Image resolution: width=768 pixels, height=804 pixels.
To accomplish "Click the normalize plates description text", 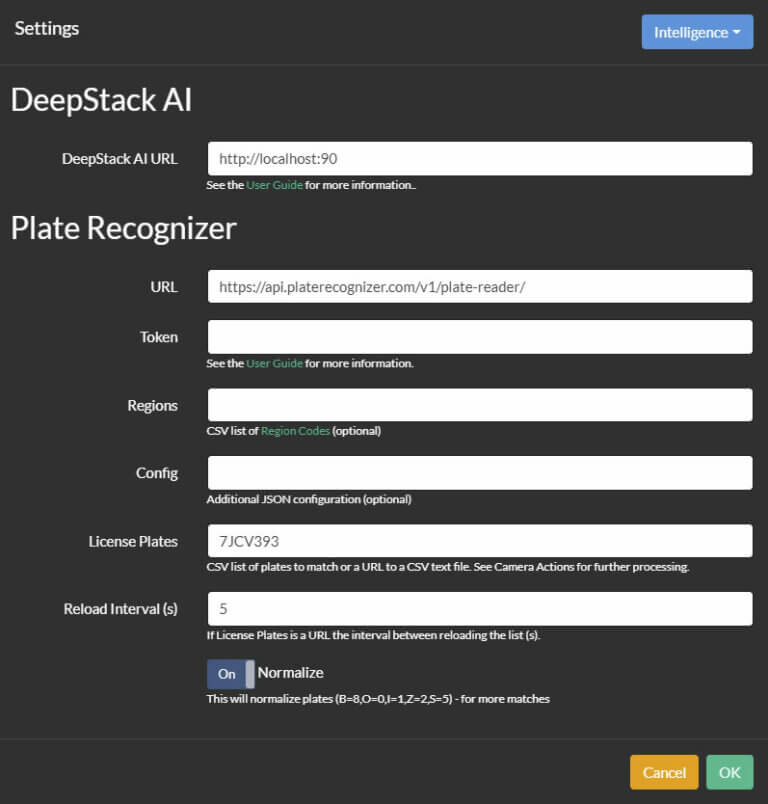I will (378, 699).
